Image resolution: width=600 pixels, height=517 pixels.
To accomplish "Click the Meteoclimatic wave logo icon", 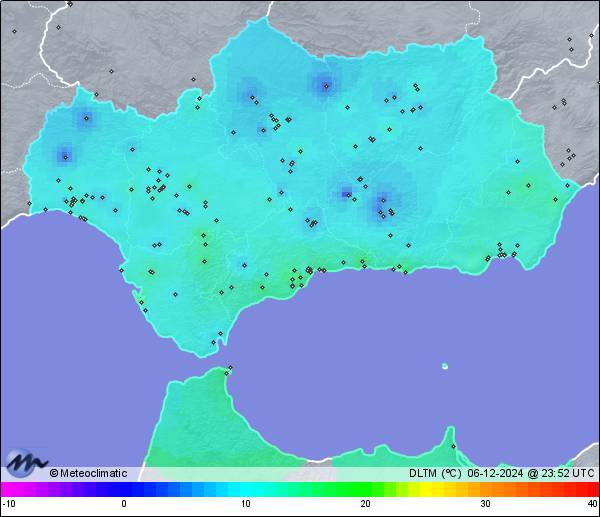I will click(26, 463).
